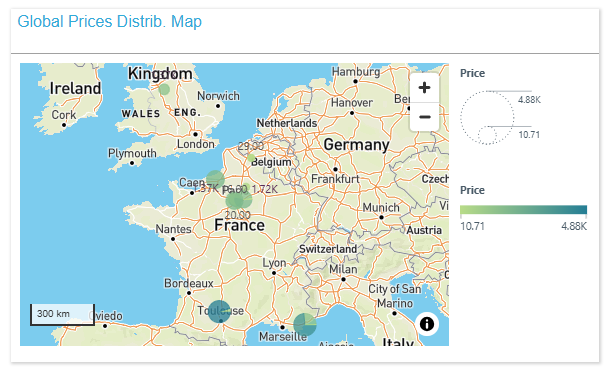
Task: Click the bubble north of Caen
Action: (215, 179)
